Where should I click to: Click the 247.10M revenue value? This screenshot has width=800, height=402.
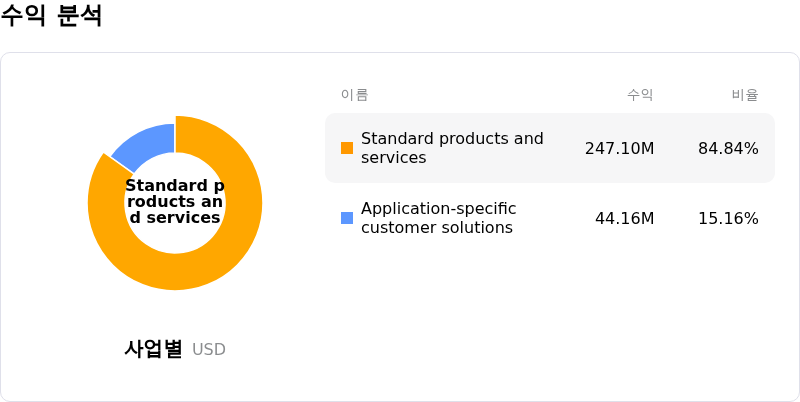pyautogui.click(x=619, y=148)
